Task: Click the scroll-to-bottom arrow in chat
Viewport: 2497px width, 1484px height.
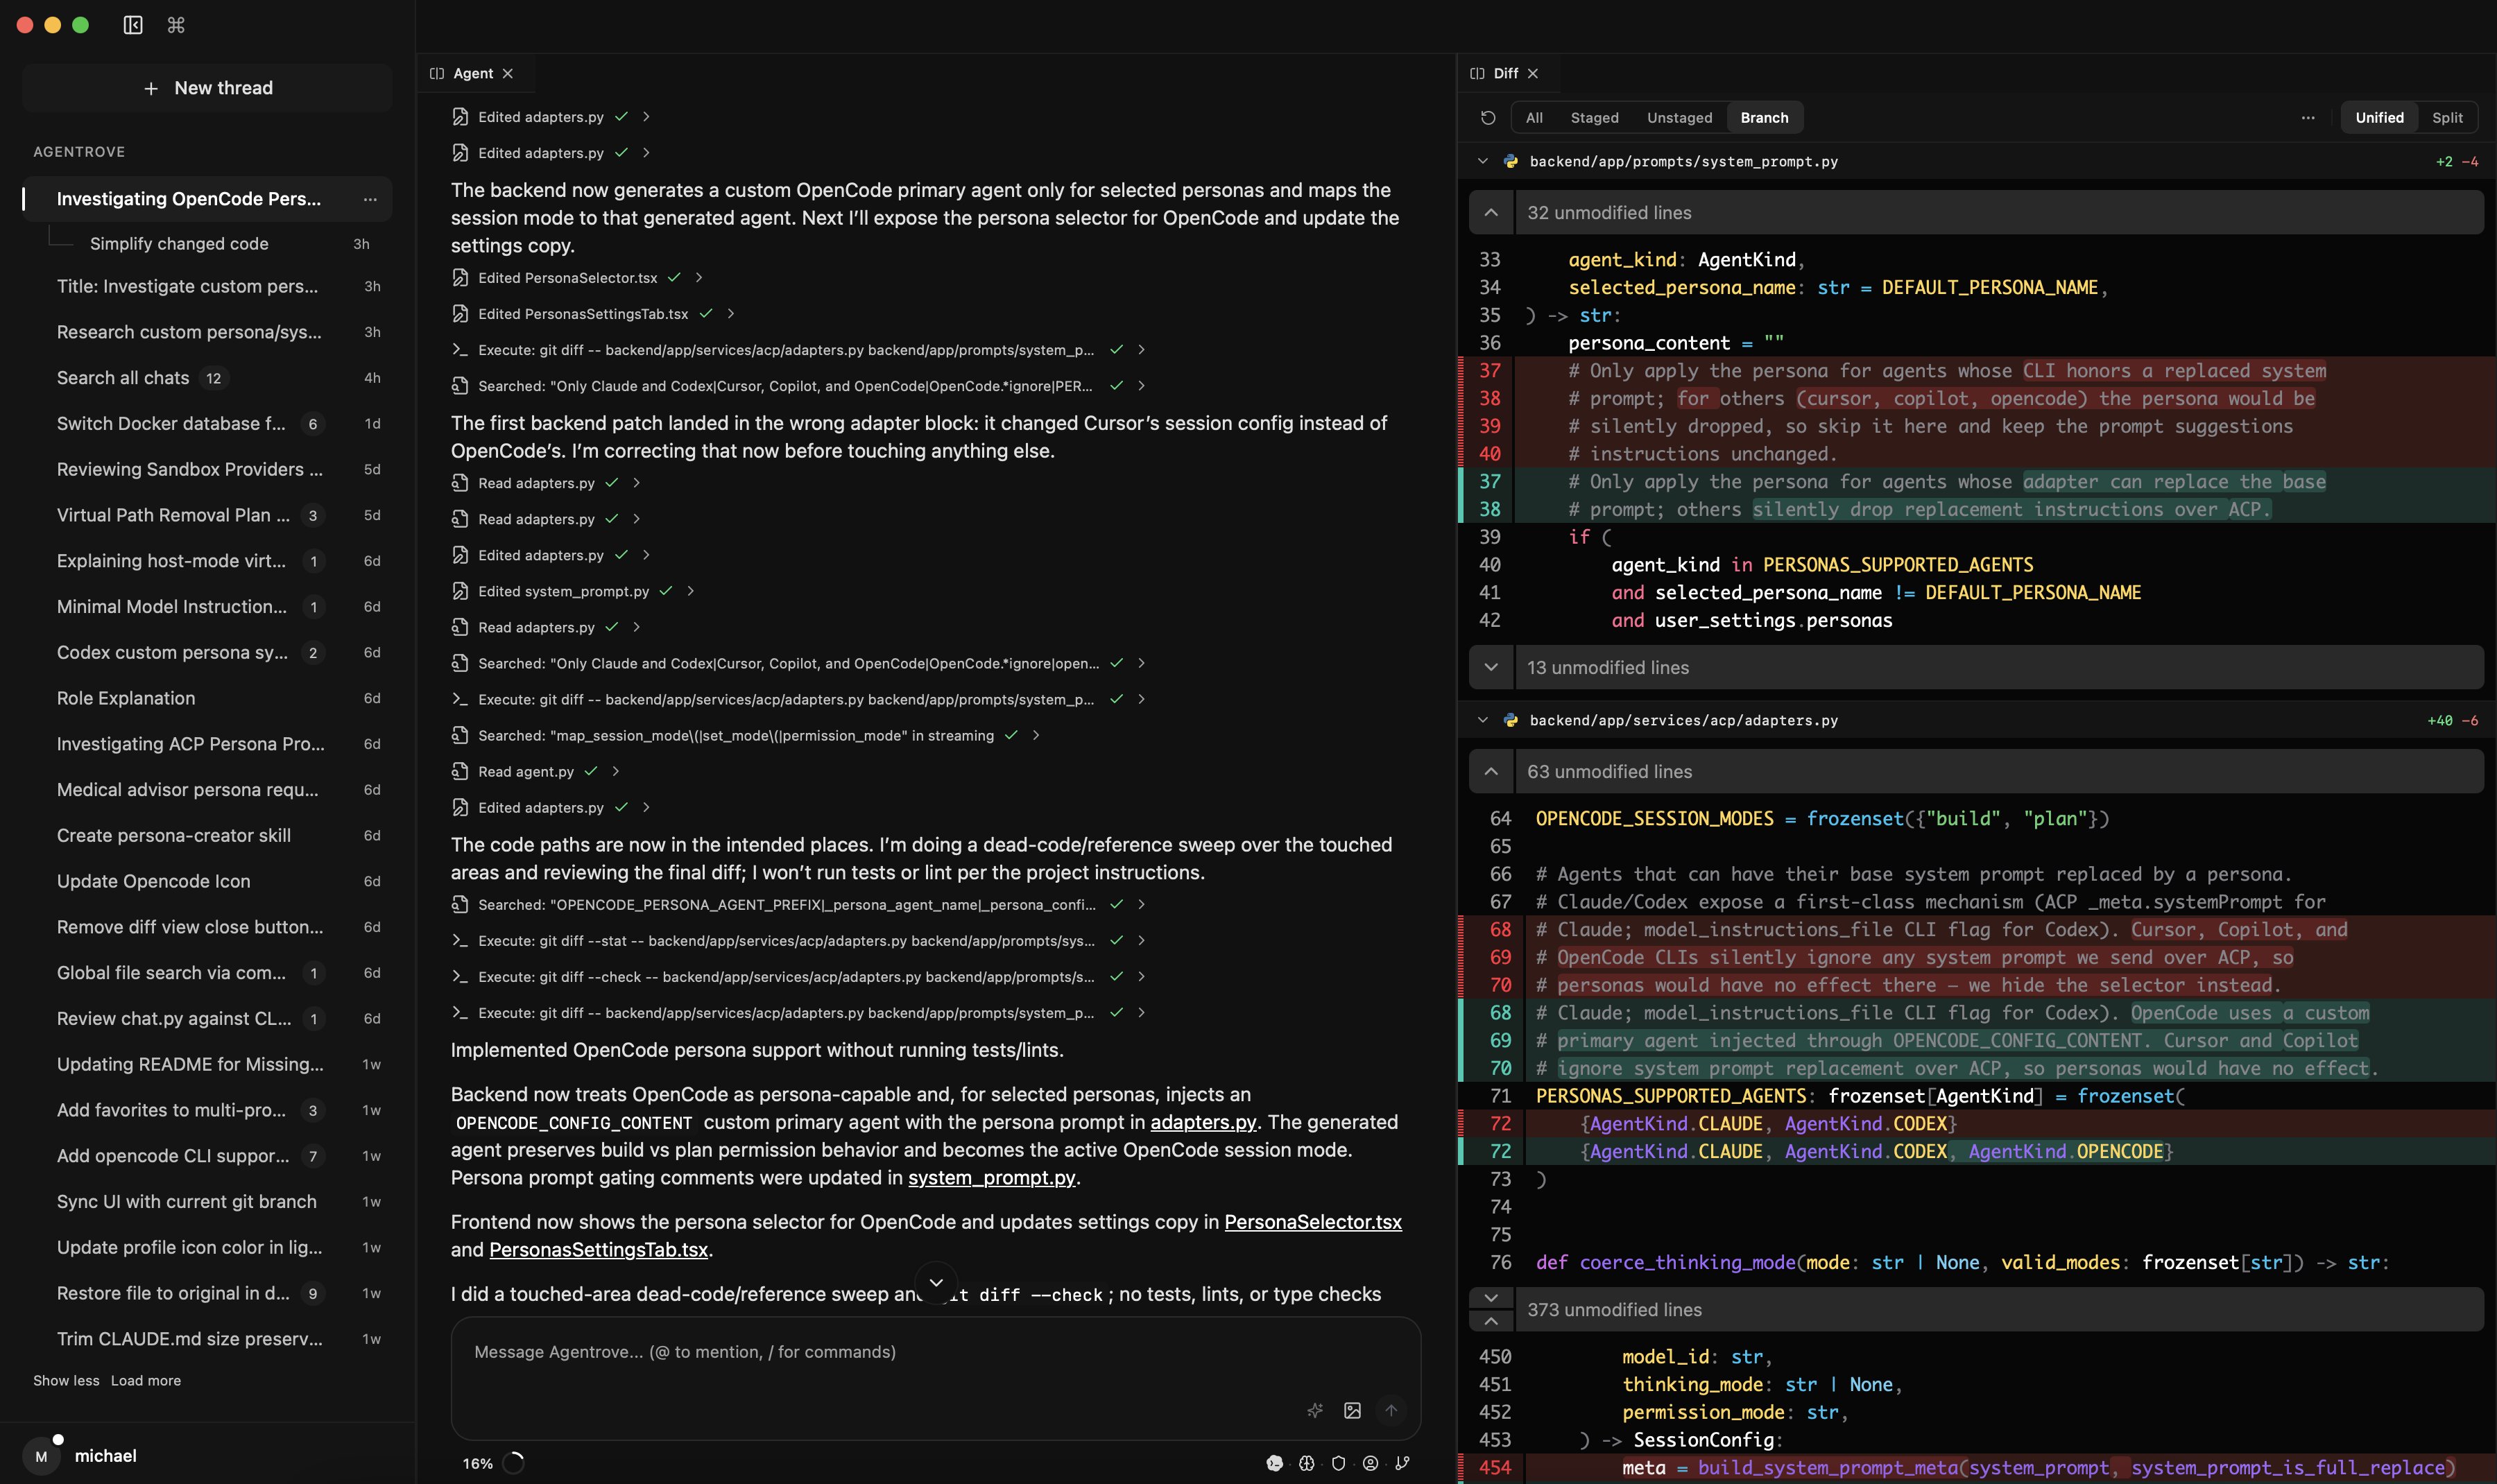Action: click(x=936, y=1282)
